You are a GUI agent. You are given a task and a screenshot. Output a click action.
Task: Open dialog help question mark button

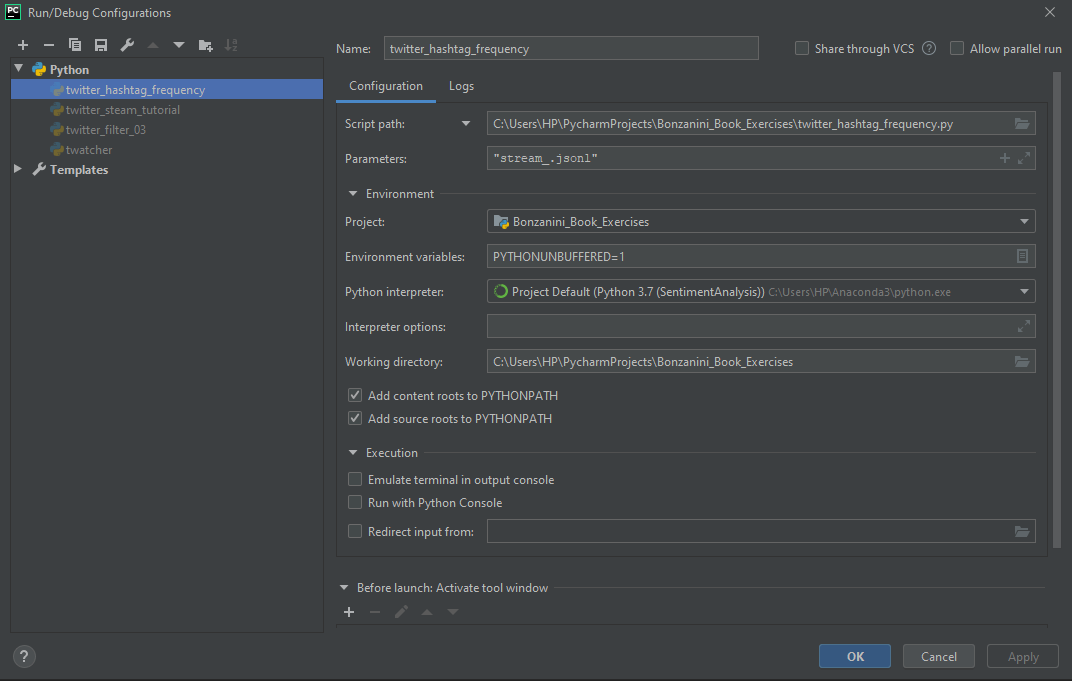tap(24, 656)
